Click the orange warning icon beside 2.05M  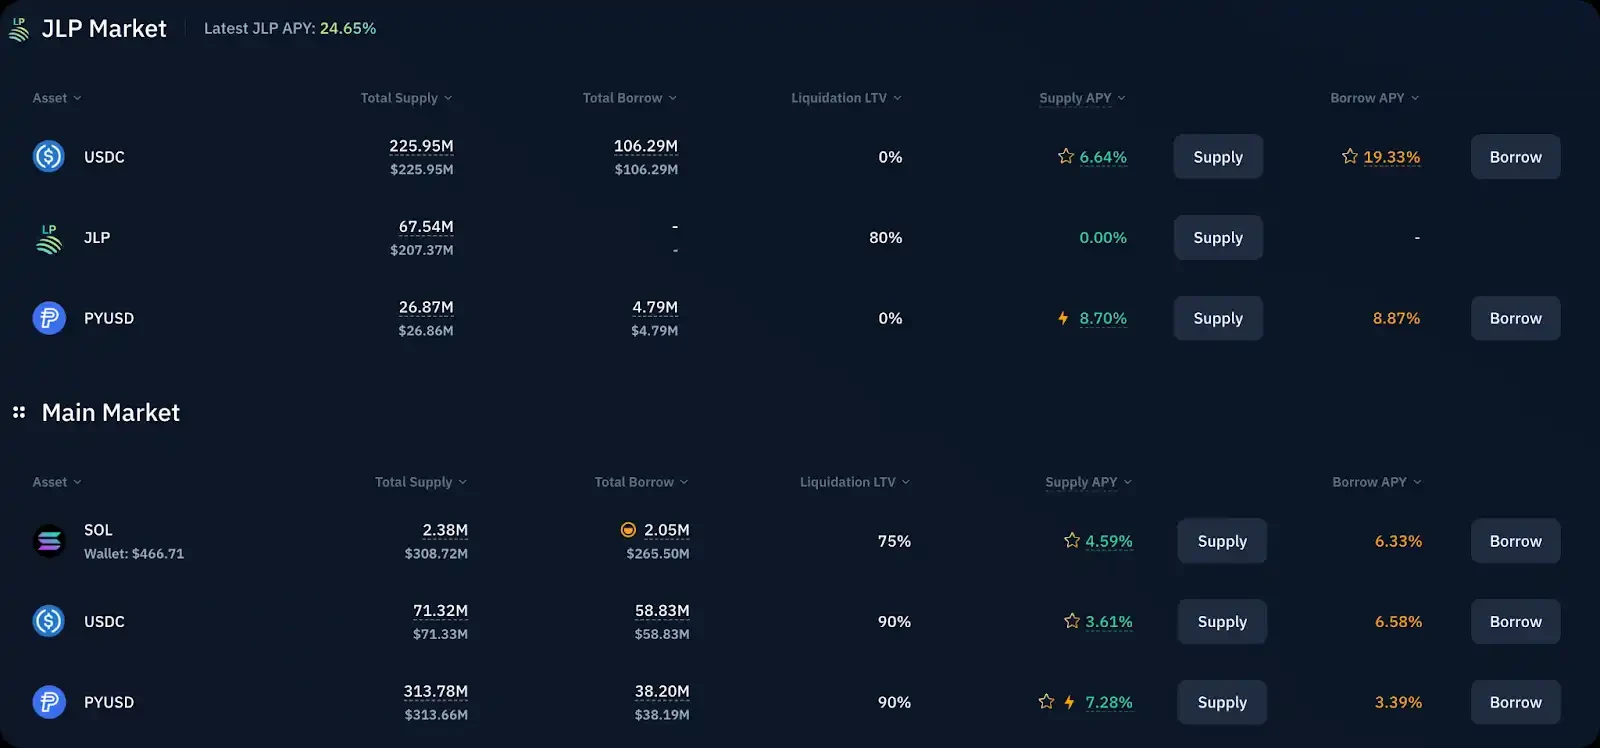click(628, 530)
